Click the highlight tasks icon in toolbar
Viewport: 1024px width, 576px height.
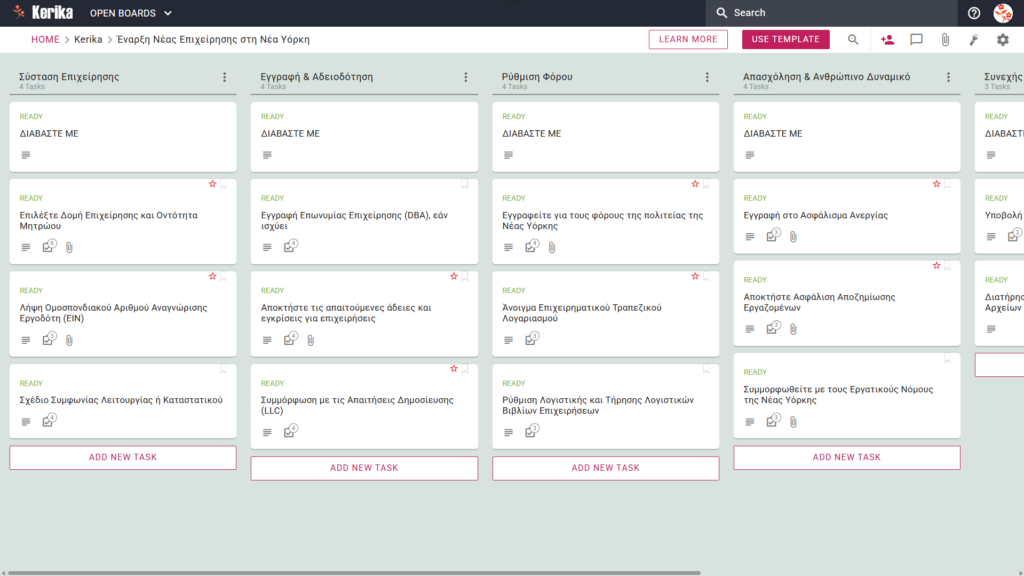(x=974, y=40)
